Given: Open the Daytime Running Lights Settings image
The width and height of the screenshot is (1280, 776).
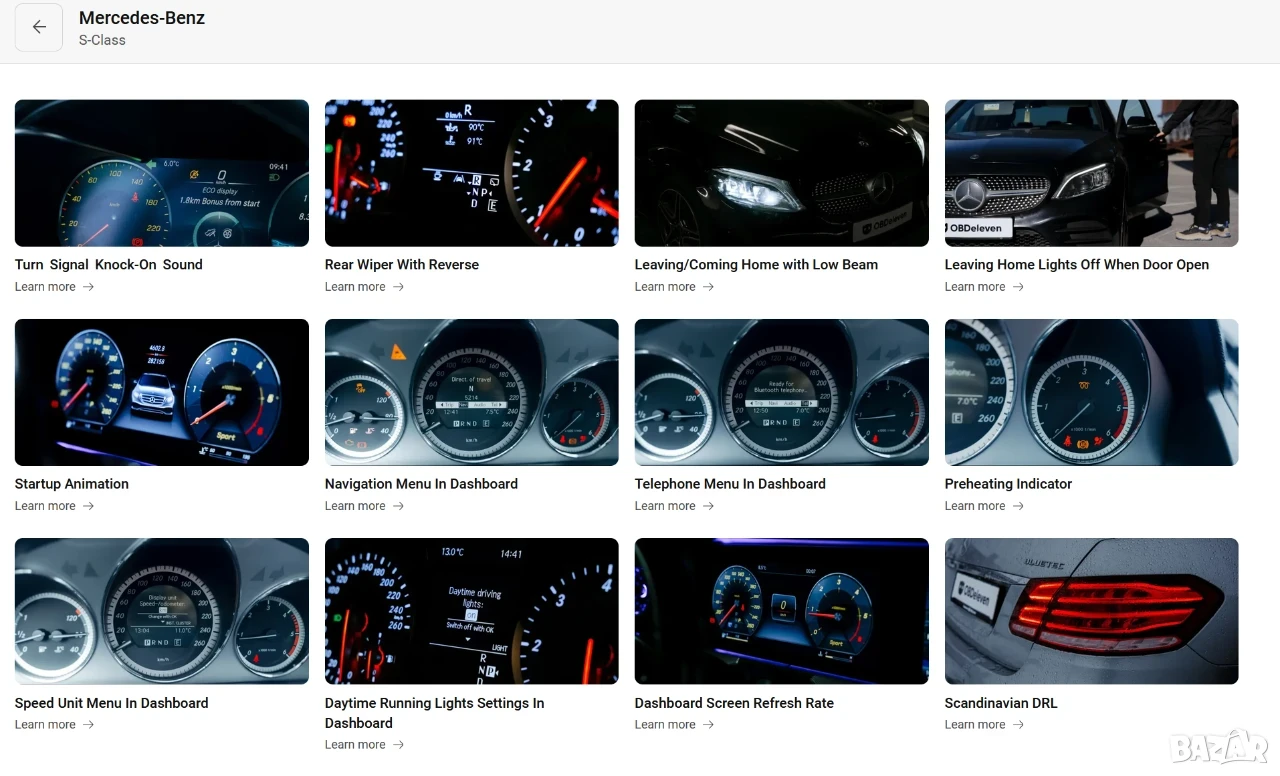Looking at the screenshot, I should [472, 611].
